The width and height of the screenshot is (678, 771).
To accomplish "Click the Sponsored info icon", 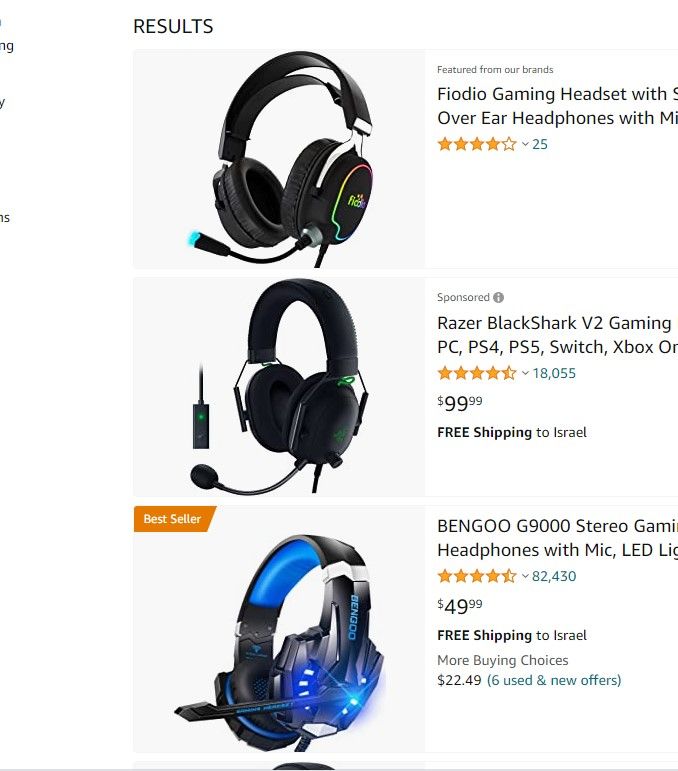I will (x=499, y=297).
